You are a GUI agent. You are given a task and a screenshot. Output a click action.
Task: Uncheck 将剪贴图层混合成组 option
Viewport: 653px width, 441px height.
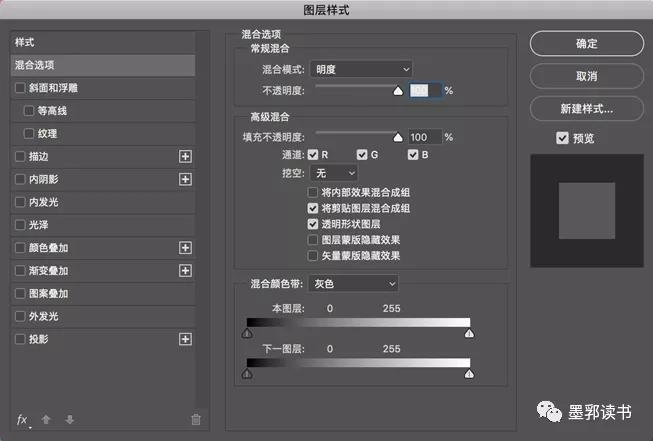click(x=312, y=208)
